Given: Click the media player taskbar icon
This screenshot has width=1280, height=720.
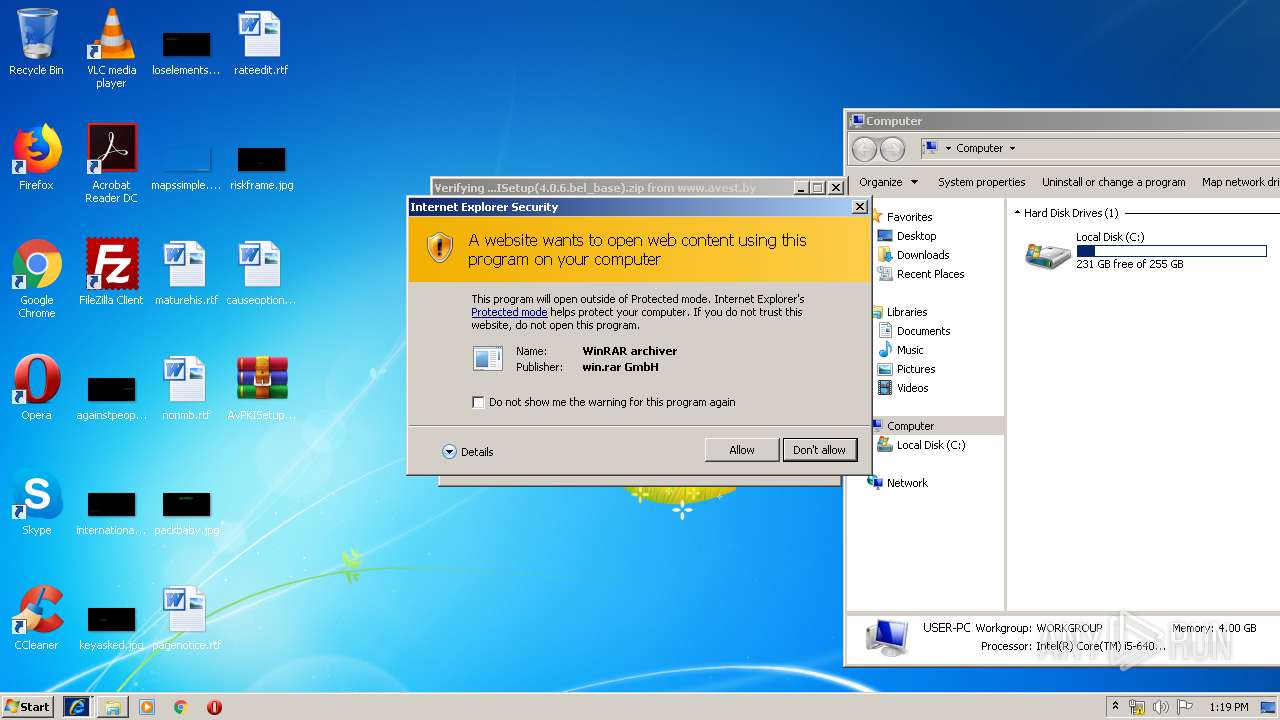Looking at the screenshot, I should 147,707.
